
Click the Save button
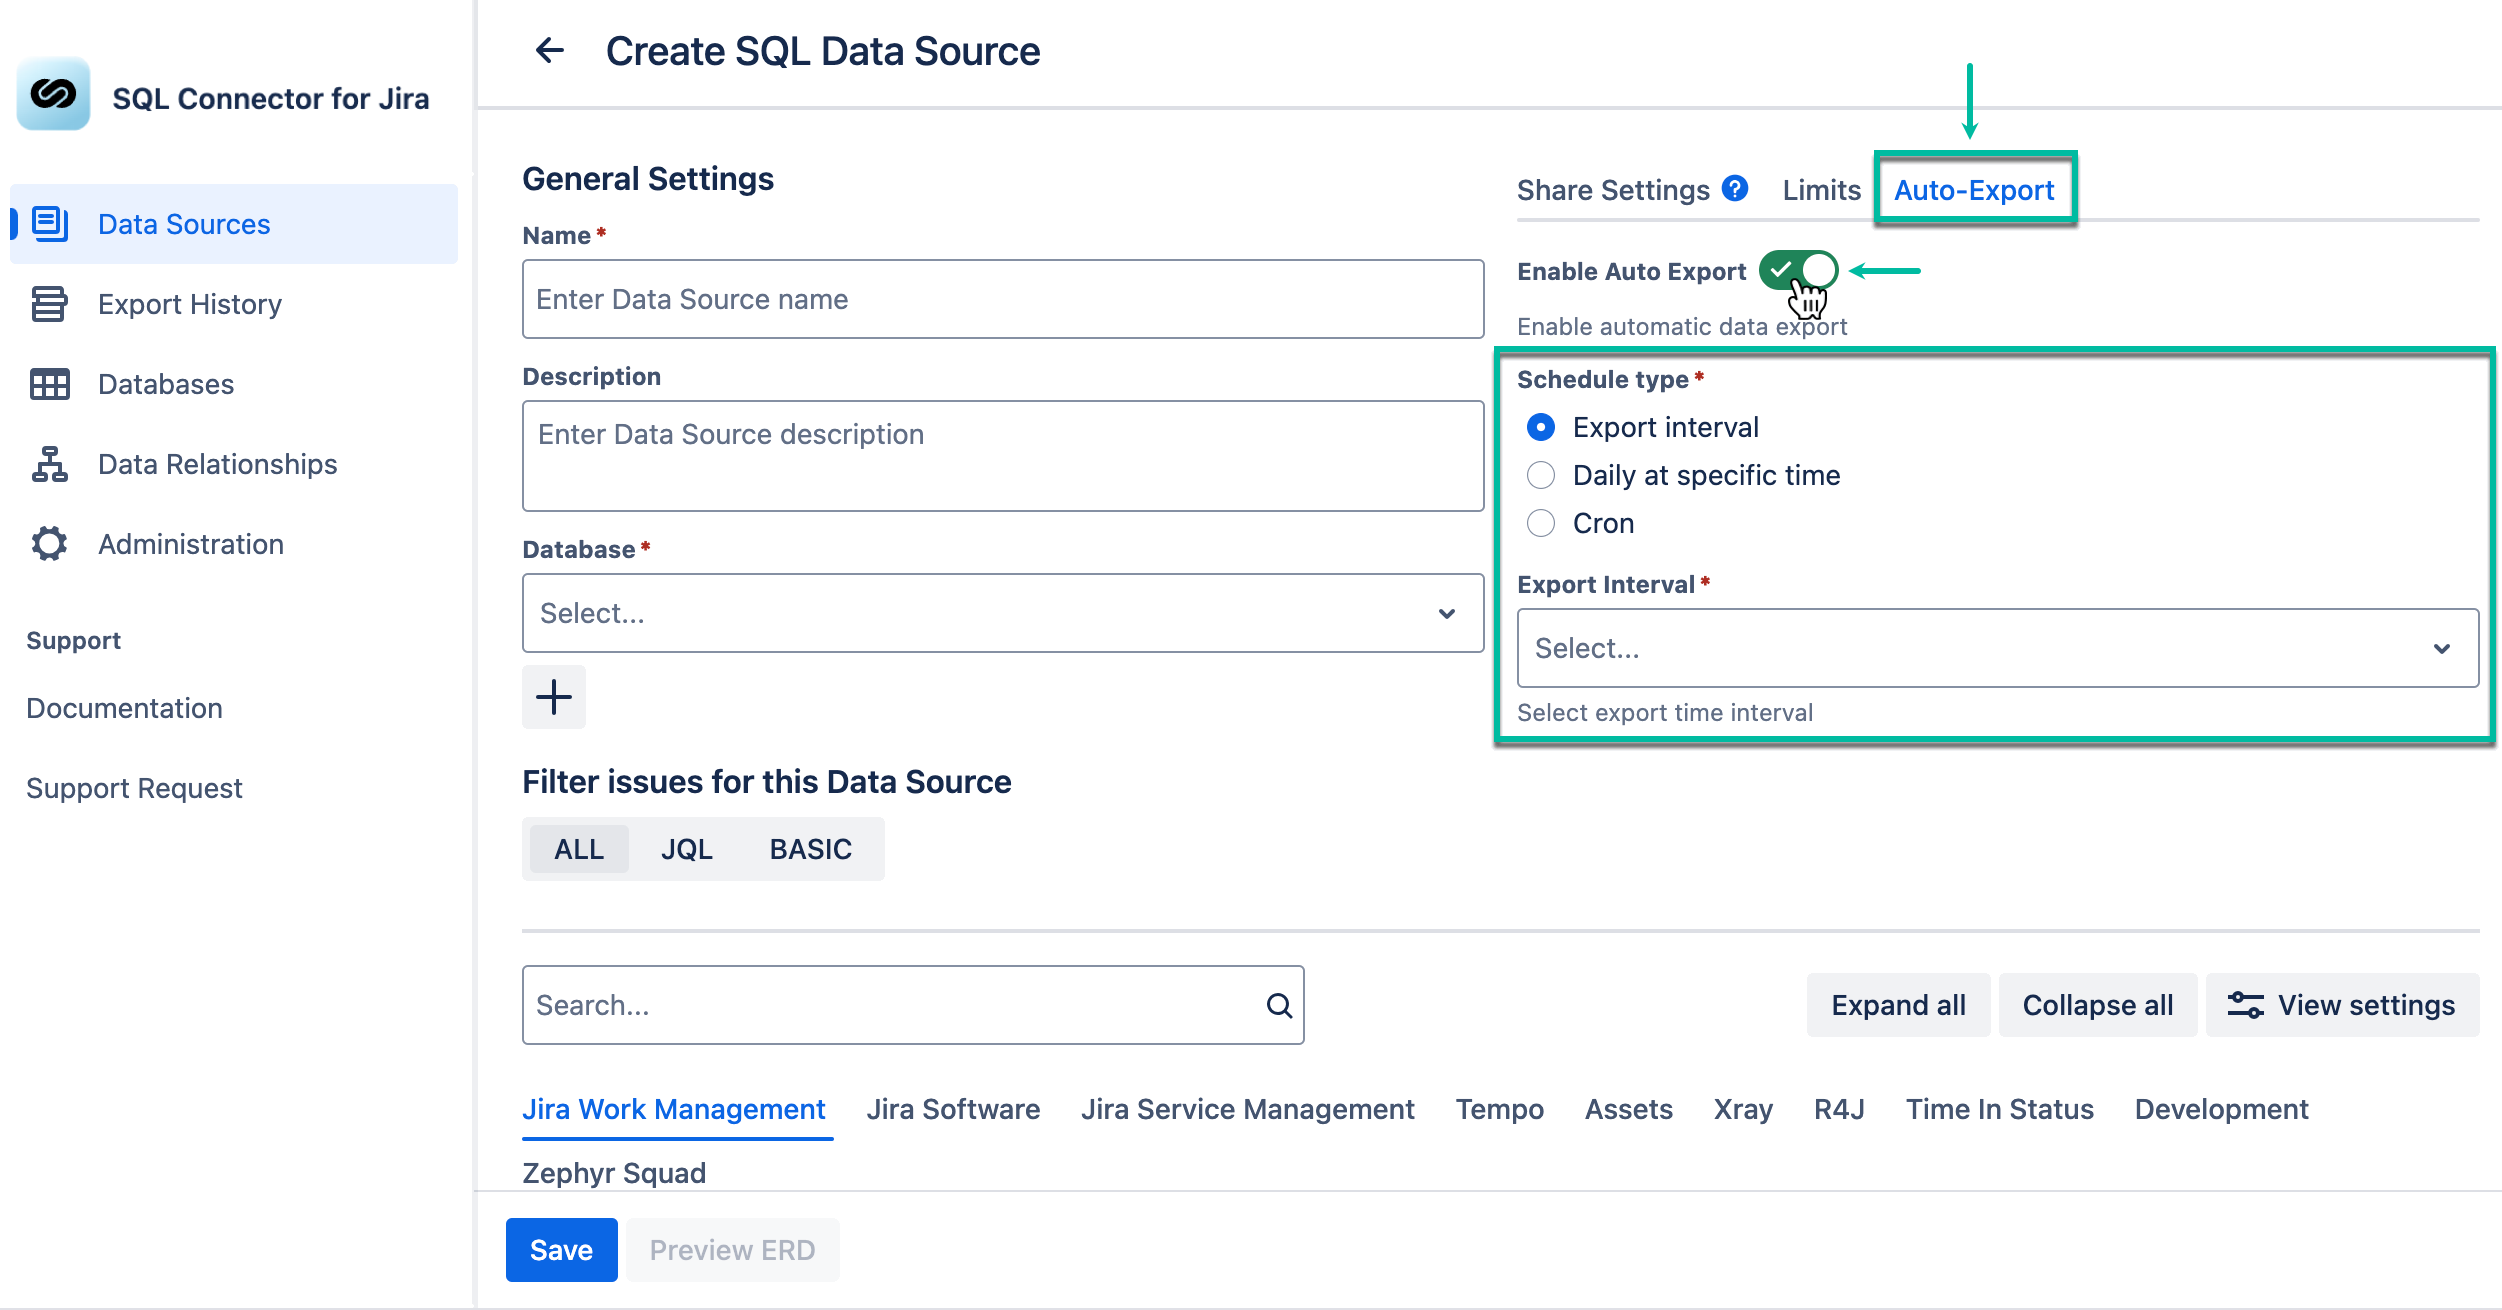pyautogui.click(x=561, y=1250)
